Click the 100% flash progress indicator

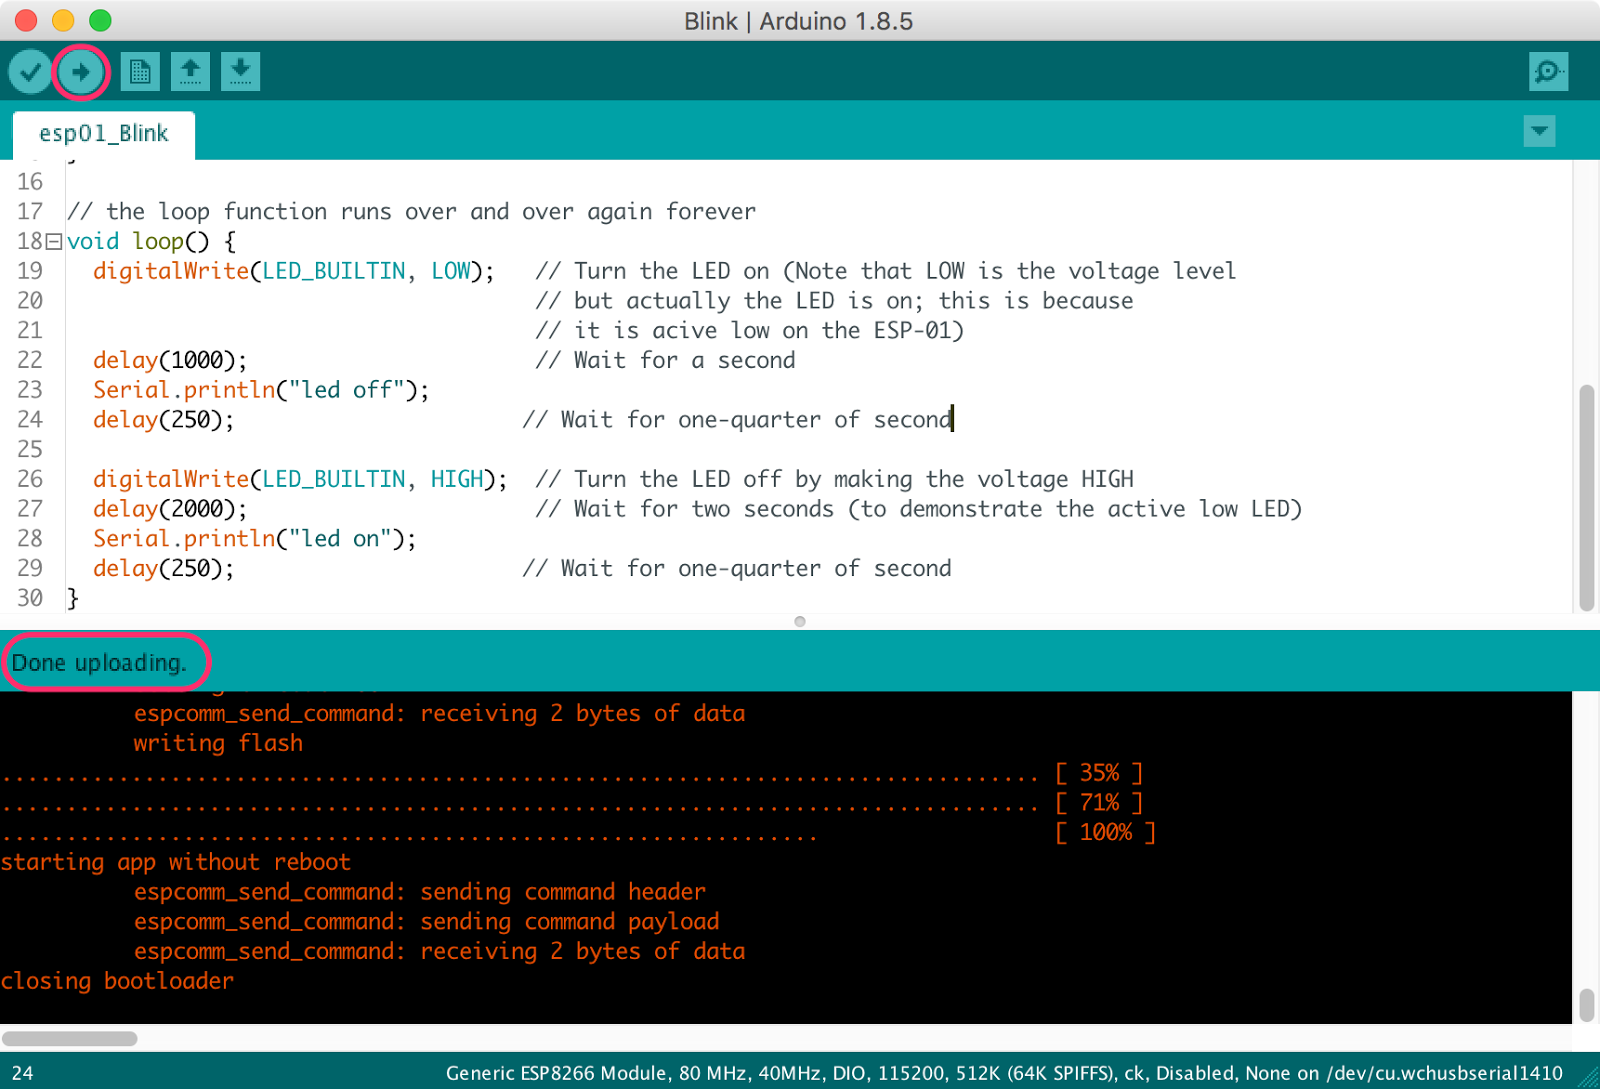[x=1105, y=831]
